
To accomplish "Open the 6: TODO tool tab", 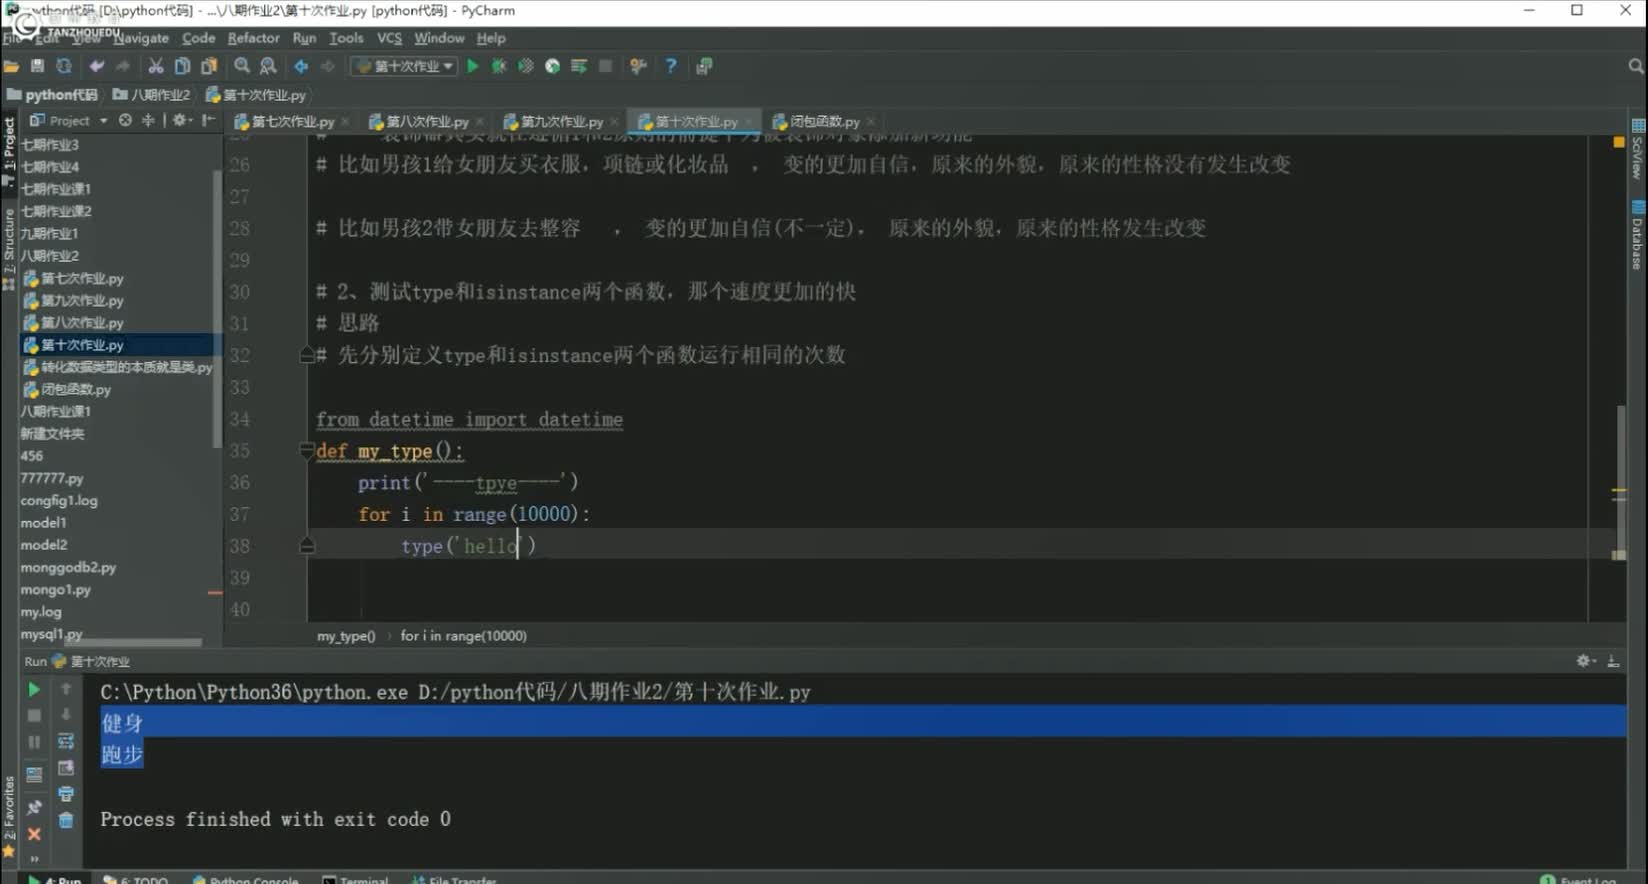I will 136,880.
